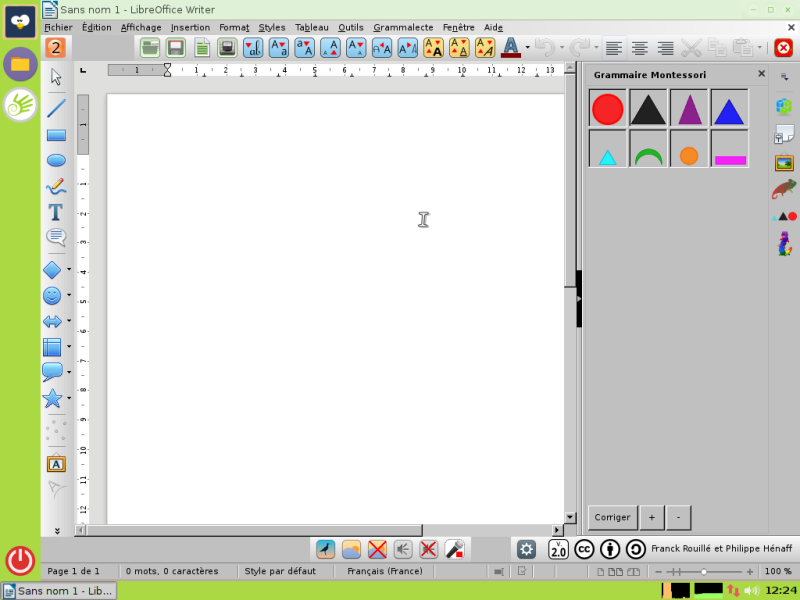Click the Fontwork 'A' frame icon

pyautogui.click(x=56, y=464)
